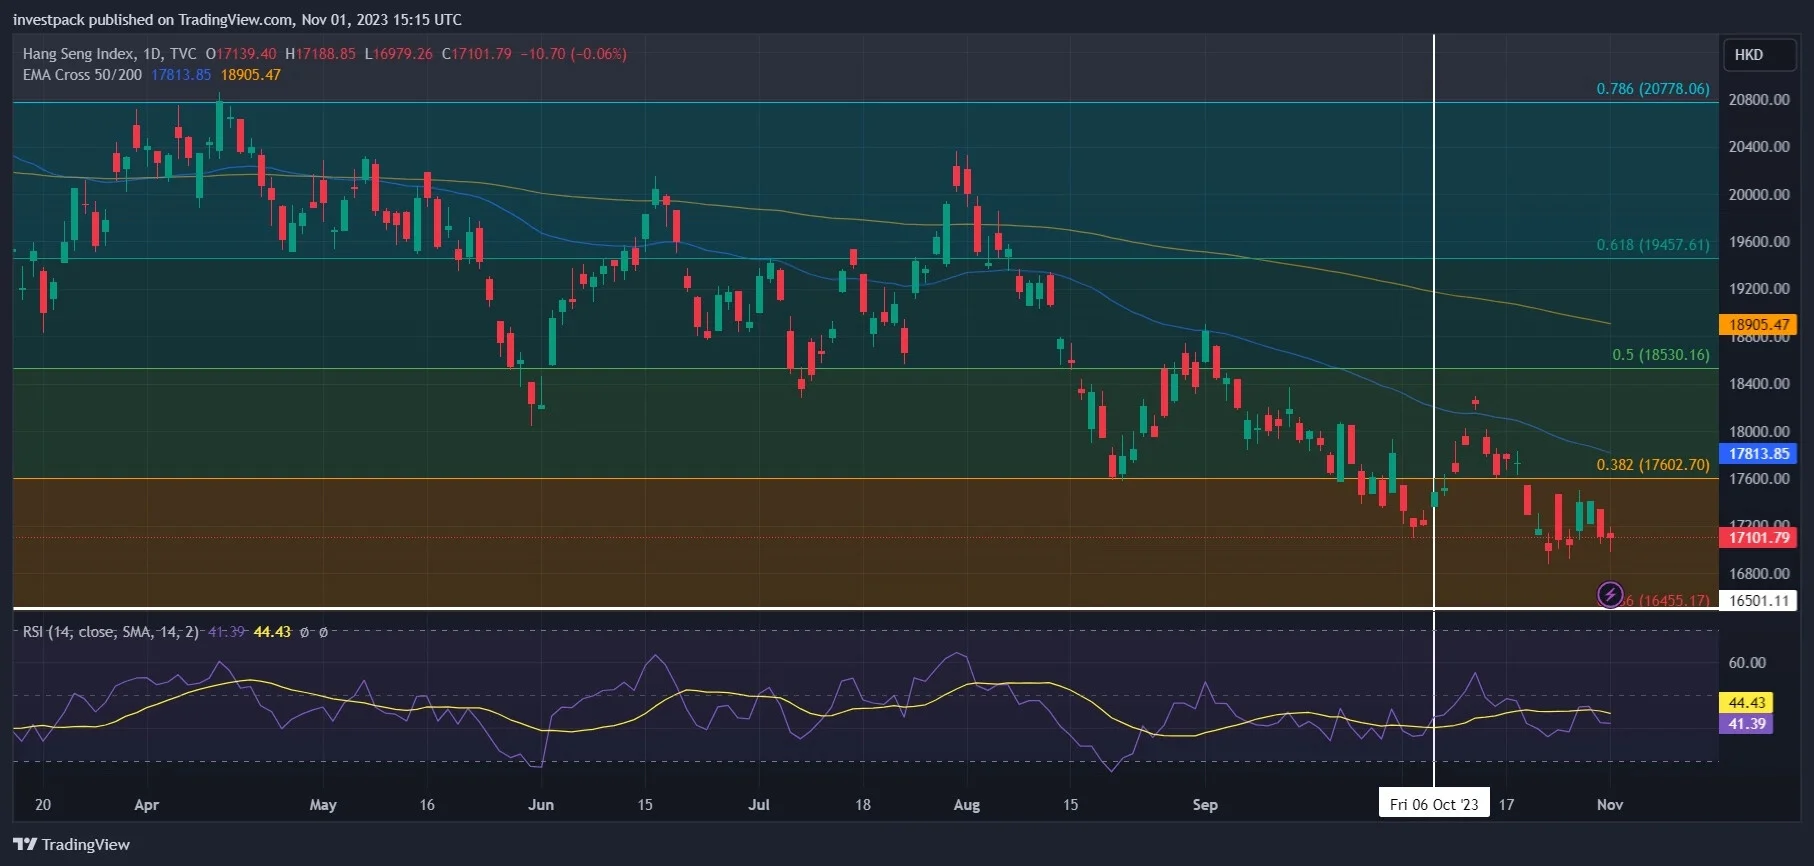The height and width of the screenshot is (866, 1814).
Task: Click the blue 17813.85 EMA price label
Action: point(1759,454)
